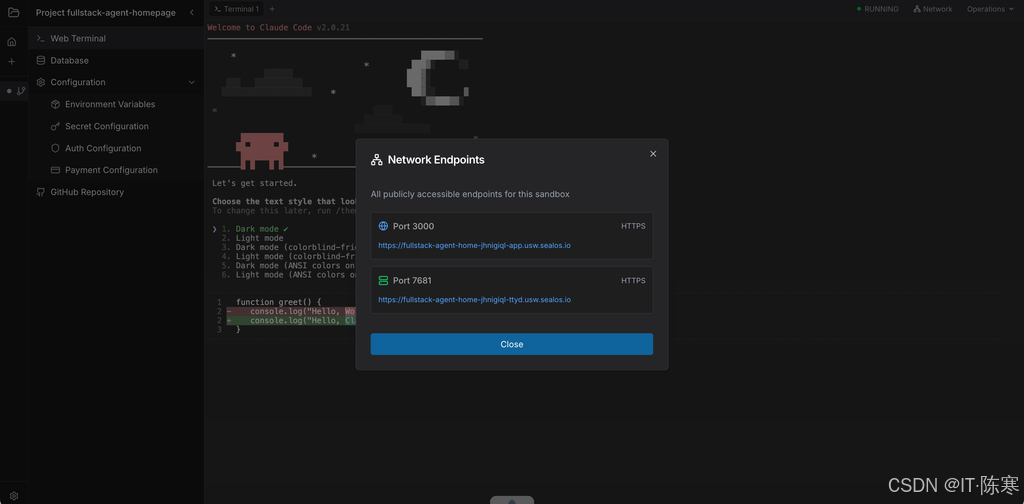Screen dimensions: 1024x504
Task: Click the Port 7681 label
Action: (x=412, y=280)
